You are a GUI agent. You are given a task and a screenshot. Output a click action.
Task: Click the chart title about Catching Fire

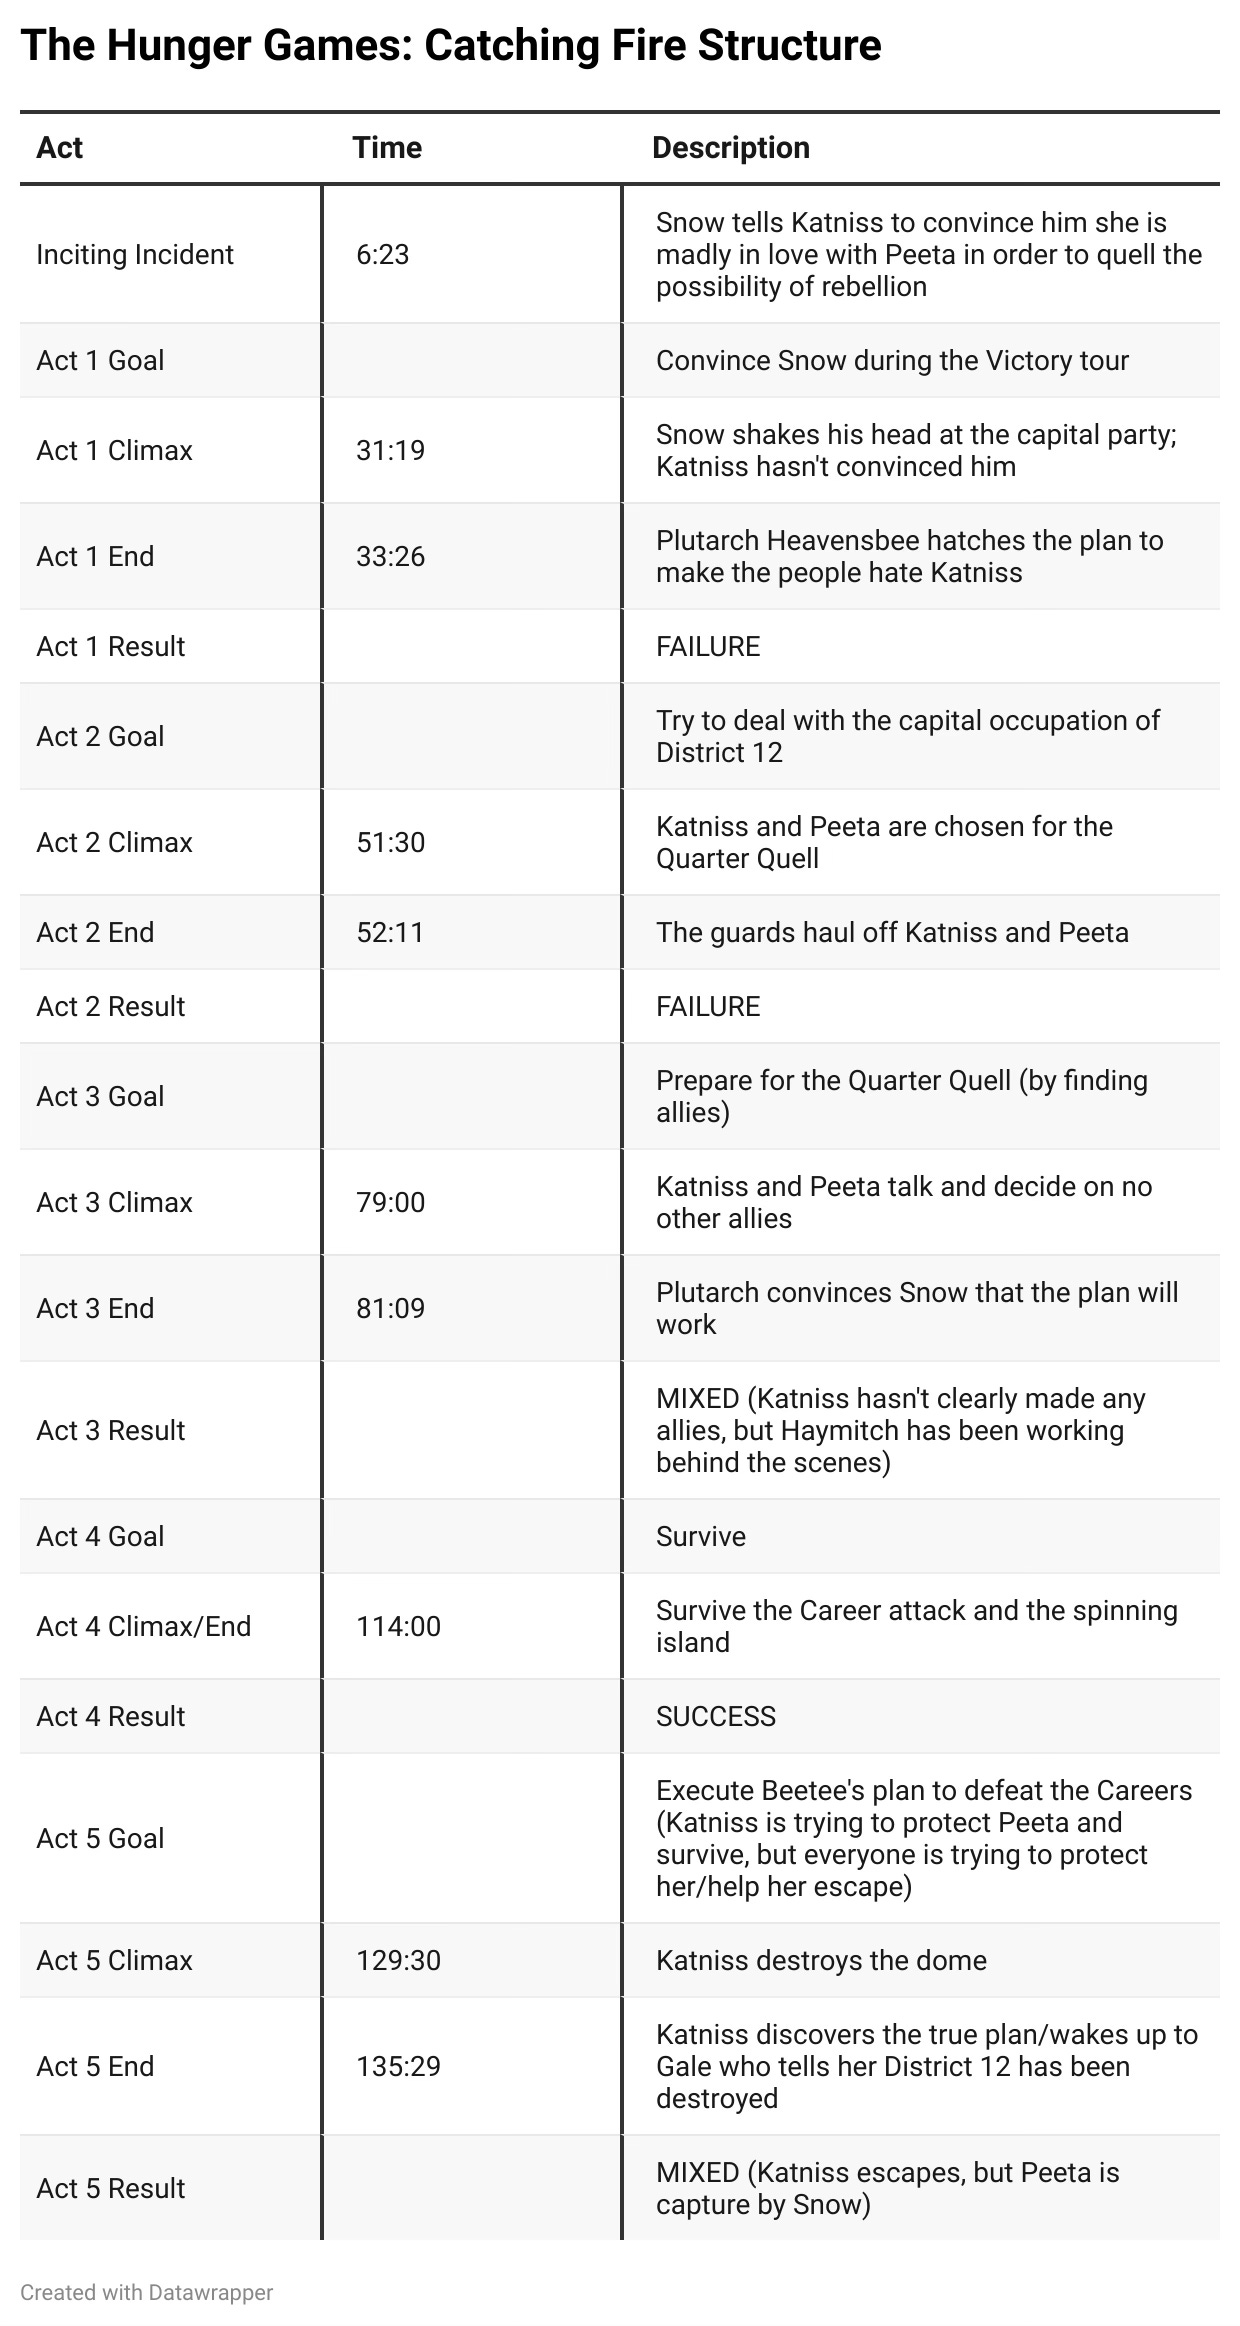coord(450,46)
